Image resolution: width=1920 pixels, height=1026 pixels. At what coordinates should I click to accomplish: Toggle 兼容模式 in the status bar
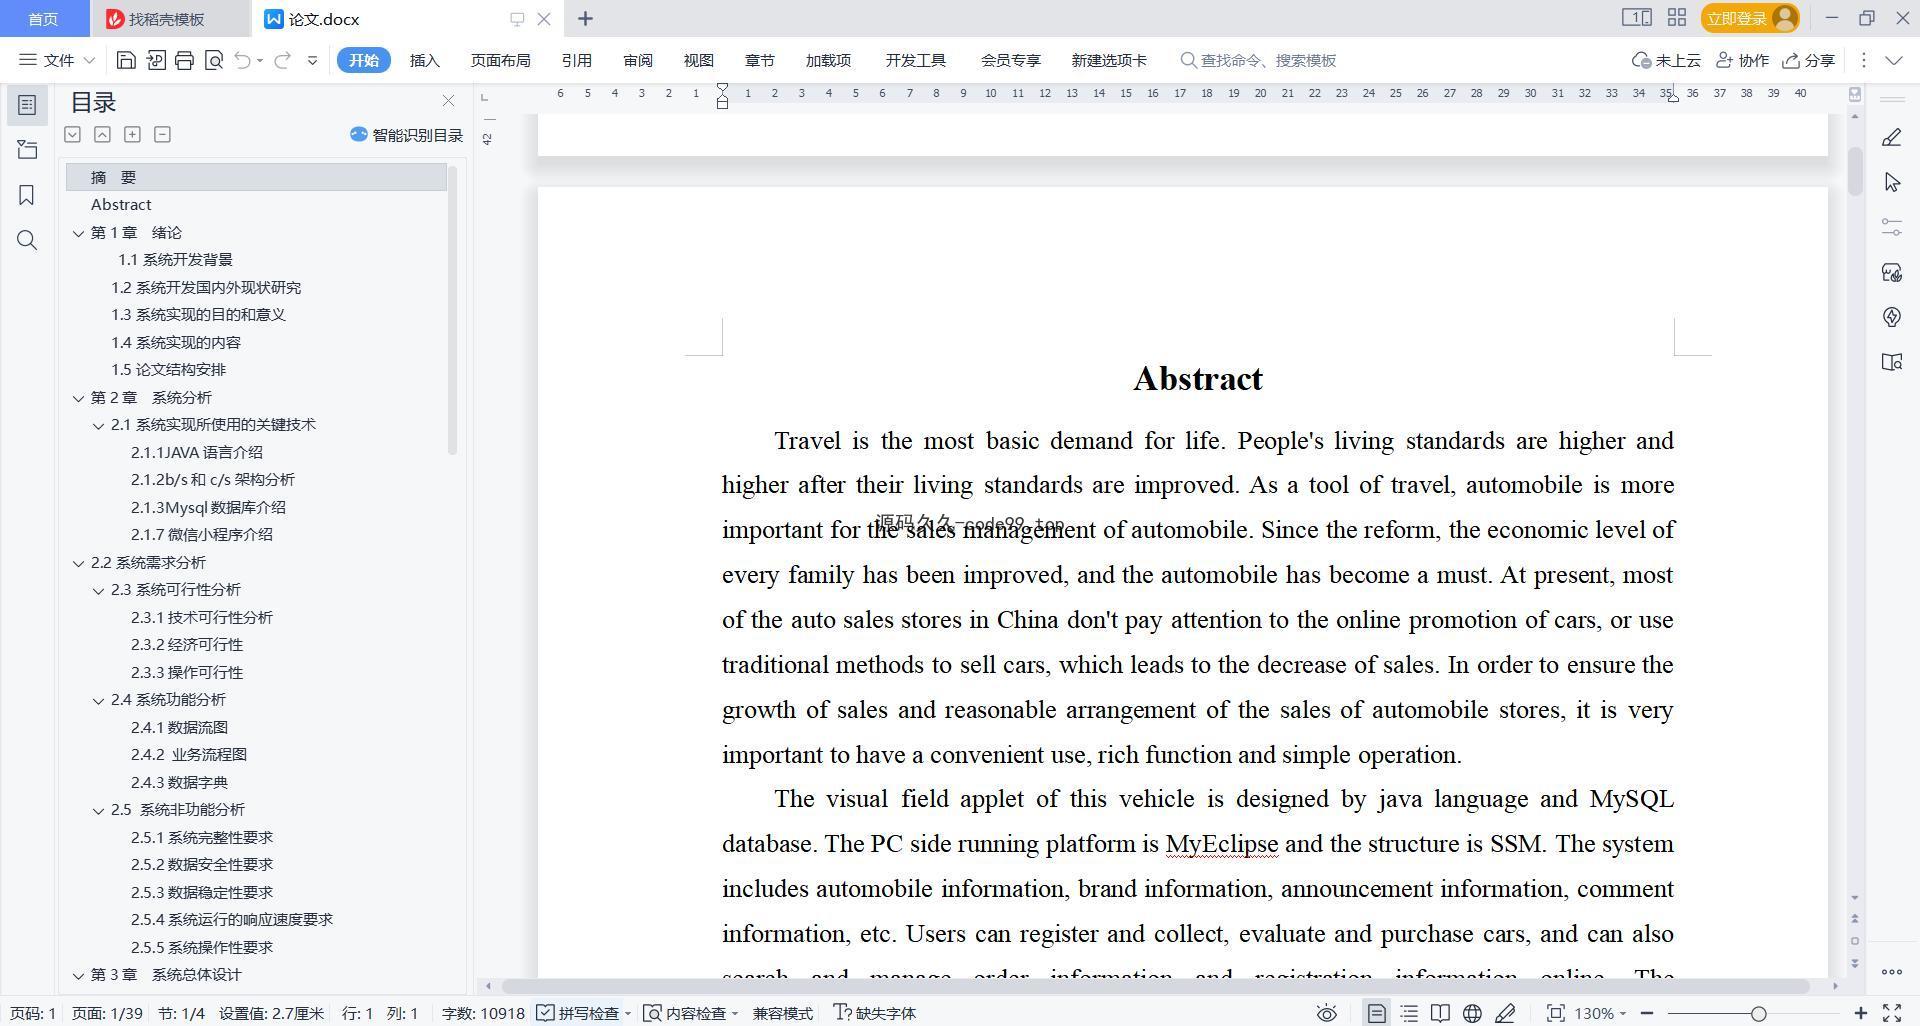point(783,1013)
